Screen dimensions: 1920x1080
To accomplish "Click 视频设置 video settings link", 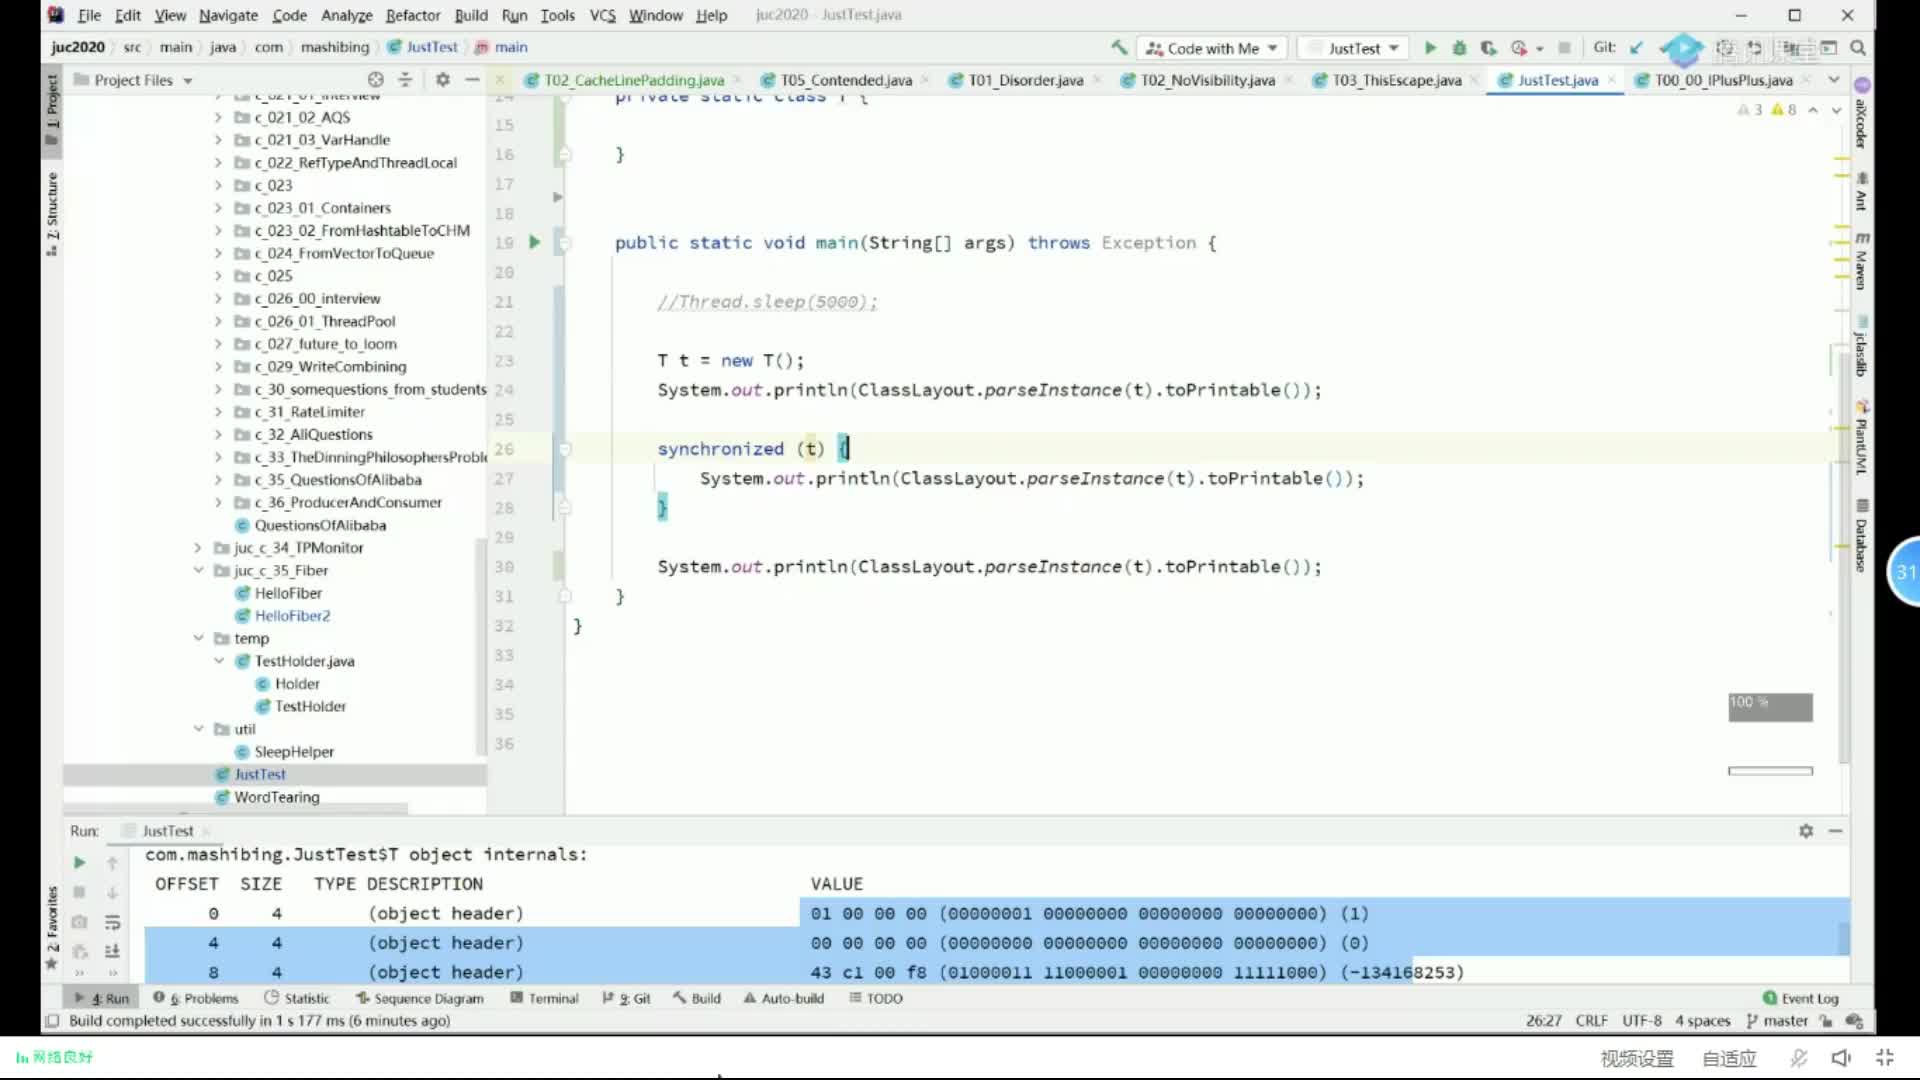I will [1637, 1058].
